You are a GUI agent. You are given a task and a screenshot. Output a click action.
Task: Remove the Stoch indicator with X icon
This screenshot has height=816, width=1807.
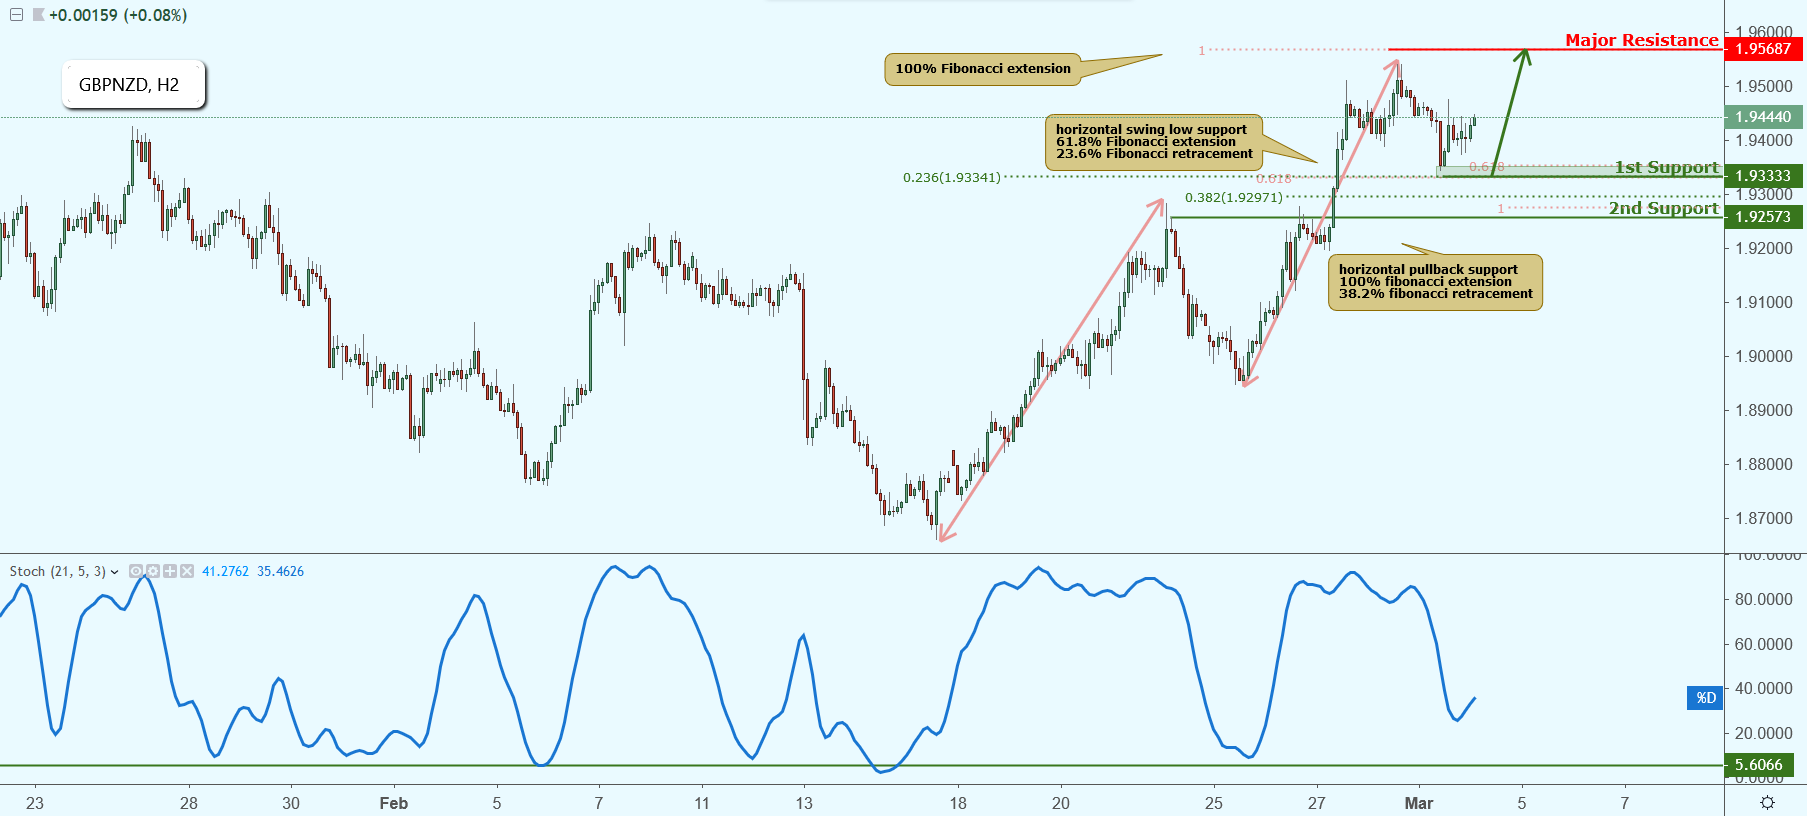(x=187, y=571)
